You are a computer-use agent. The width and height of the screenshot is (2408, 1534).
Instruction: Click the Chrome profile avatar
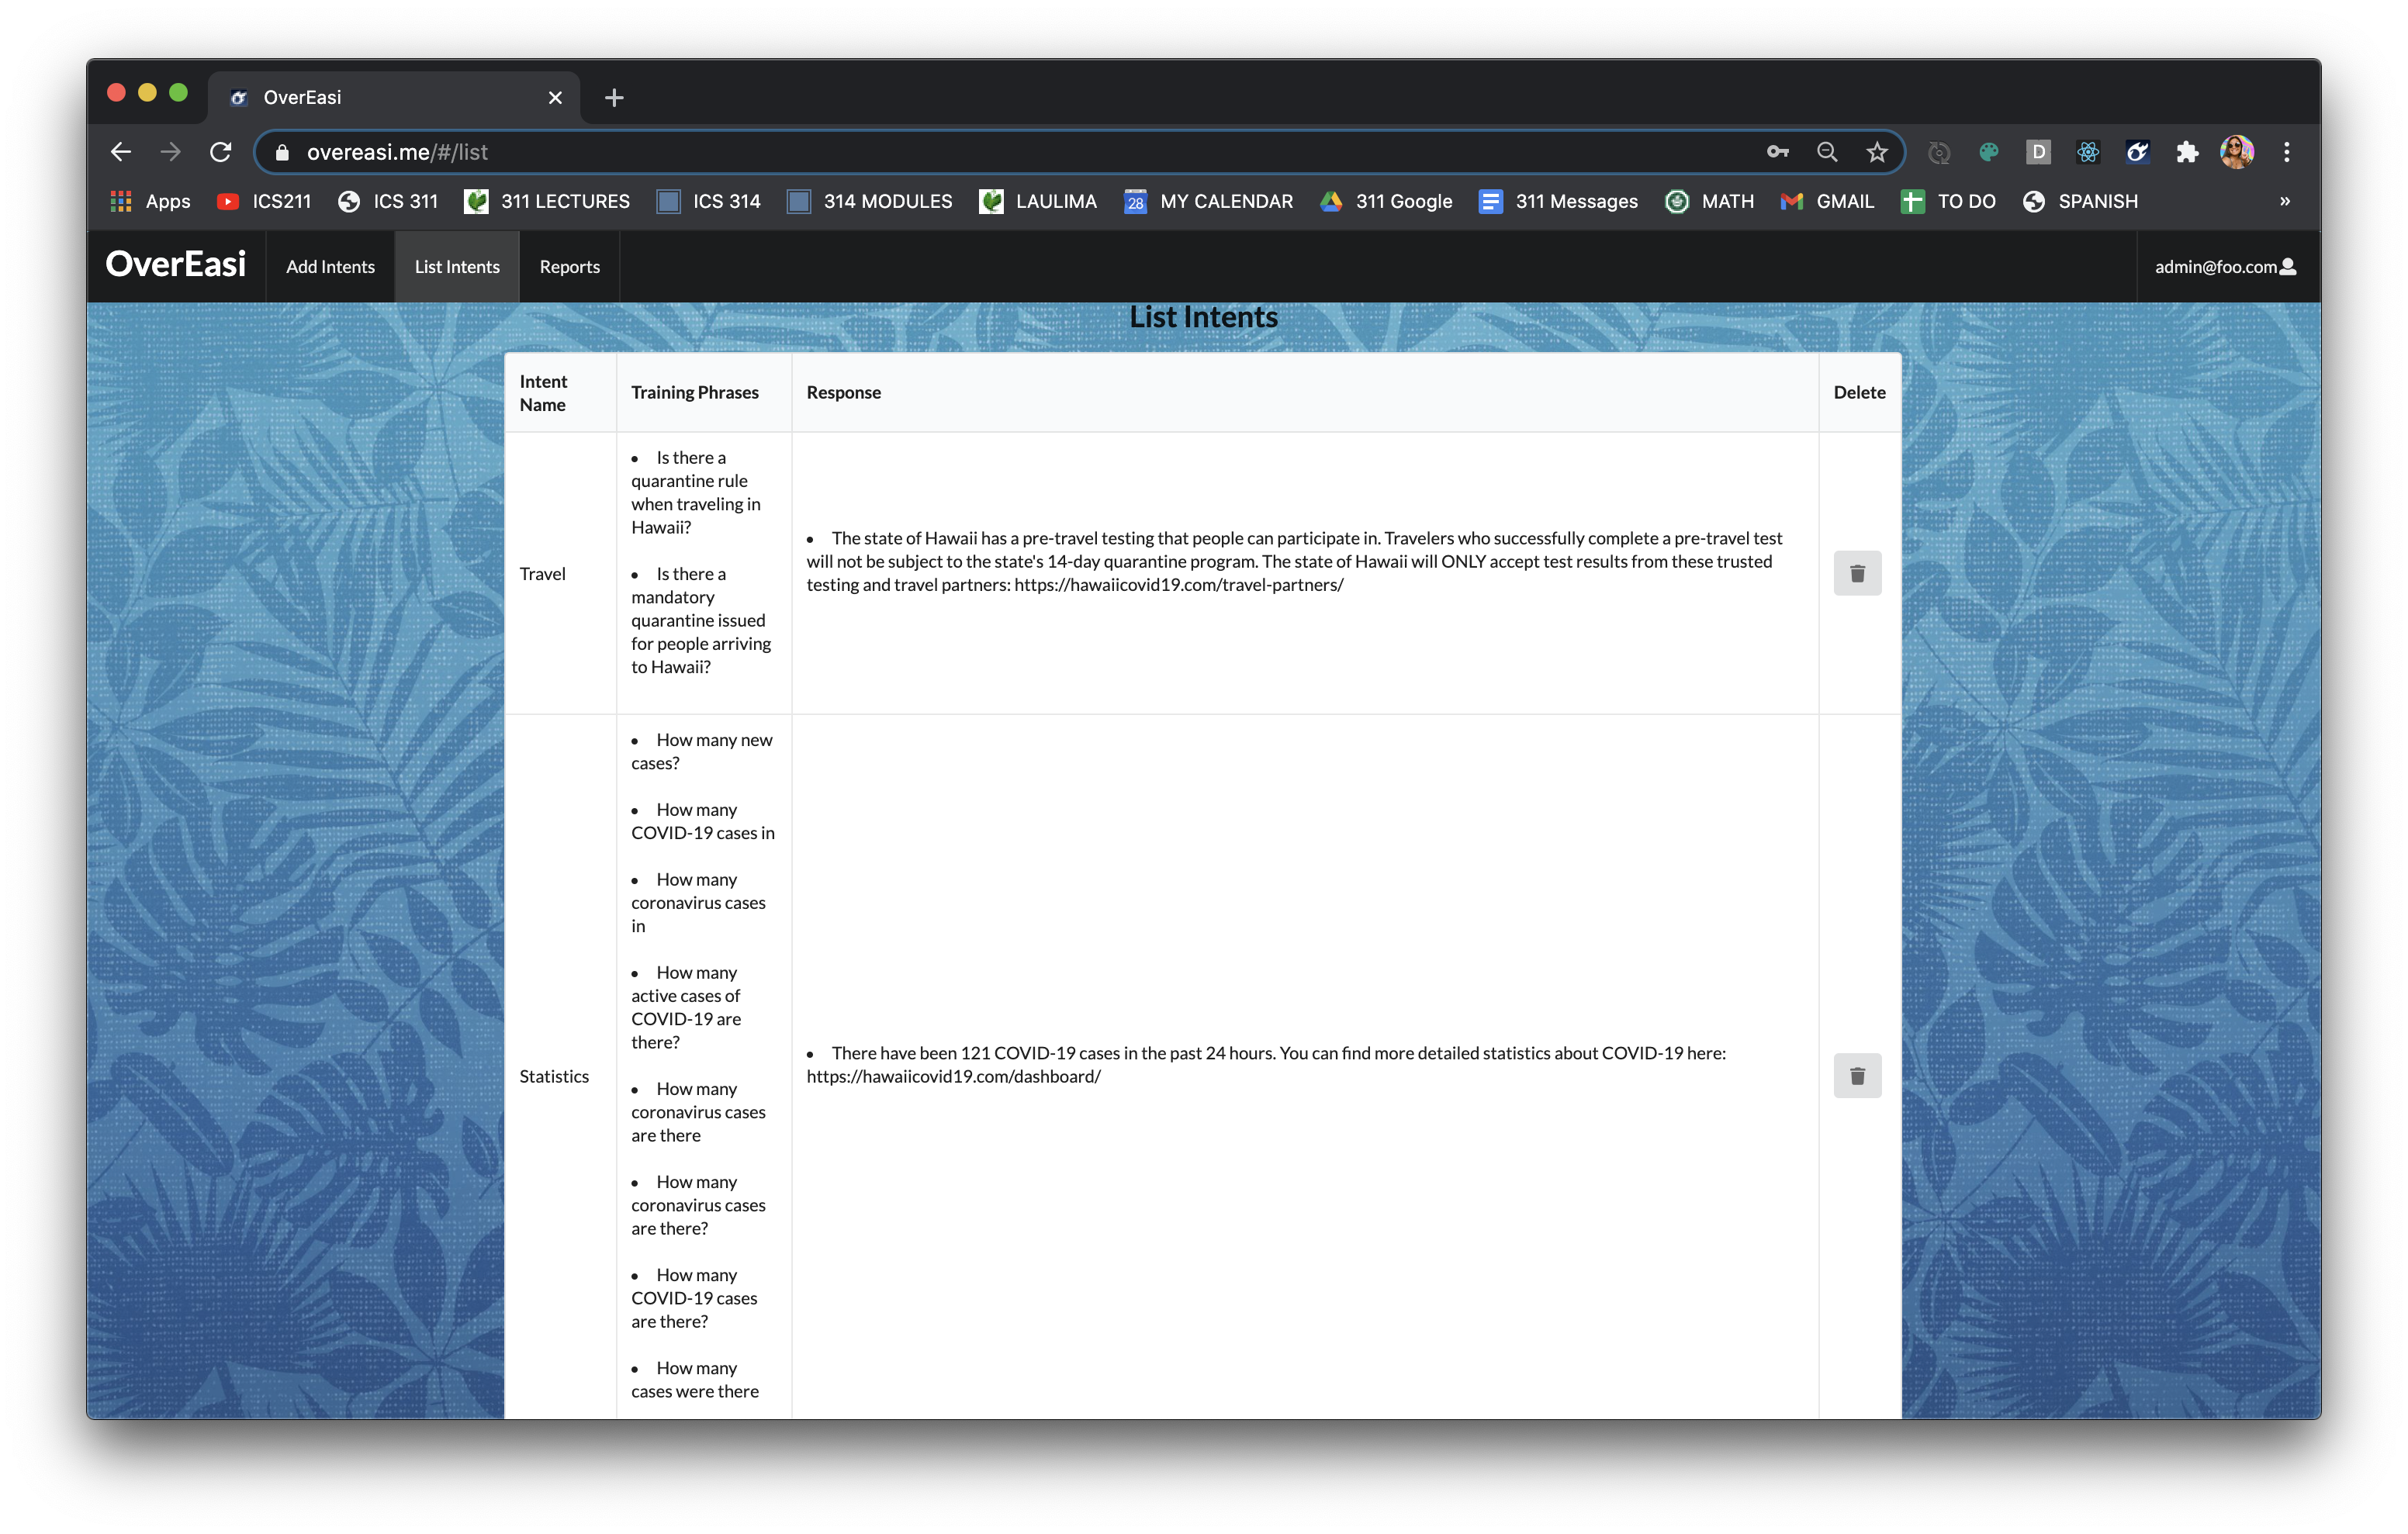[2237, 152]
